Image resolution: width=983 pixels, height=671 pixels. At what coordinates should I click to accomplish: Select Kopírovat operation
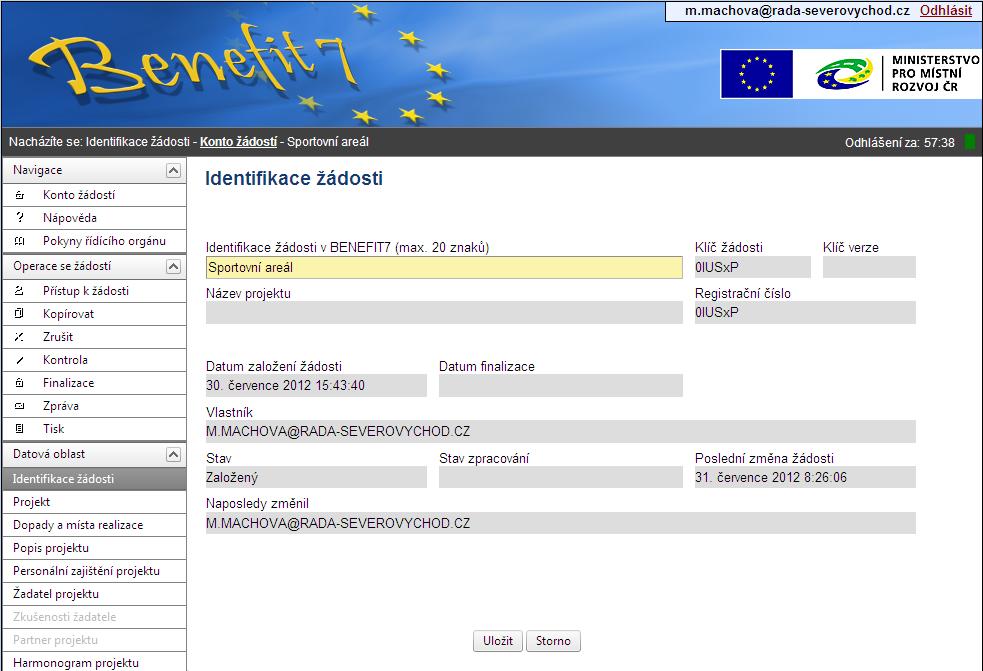pyautogui.click(x=94, y=314)
